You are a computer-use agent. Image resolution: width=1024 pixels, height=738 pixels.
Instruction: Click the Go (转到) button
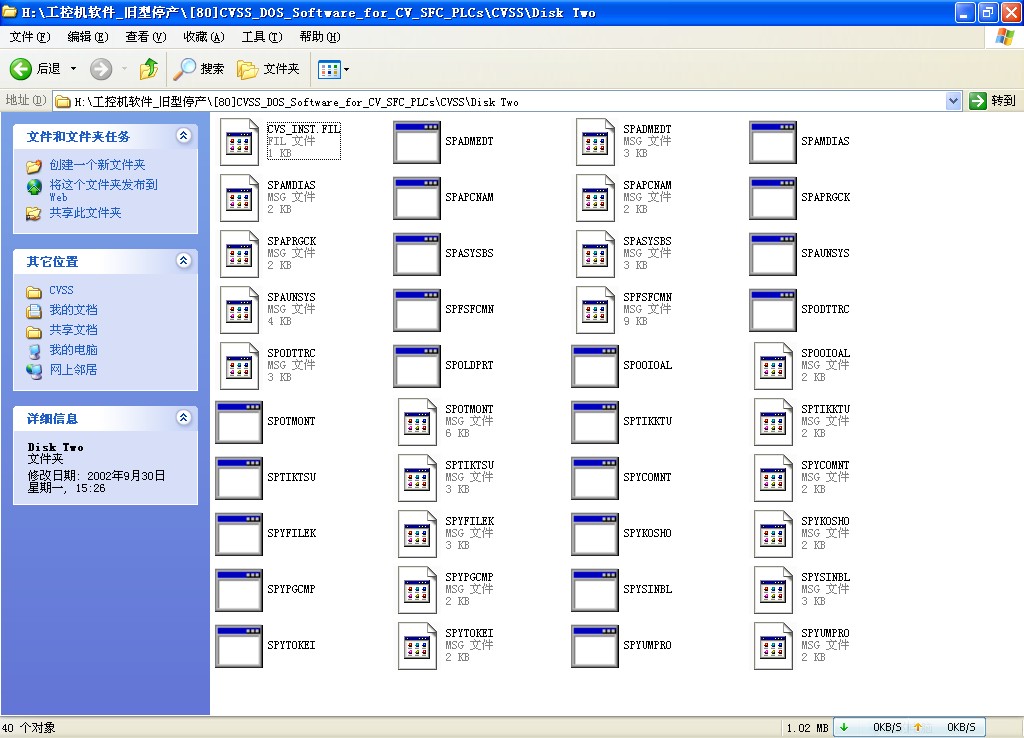992,101
